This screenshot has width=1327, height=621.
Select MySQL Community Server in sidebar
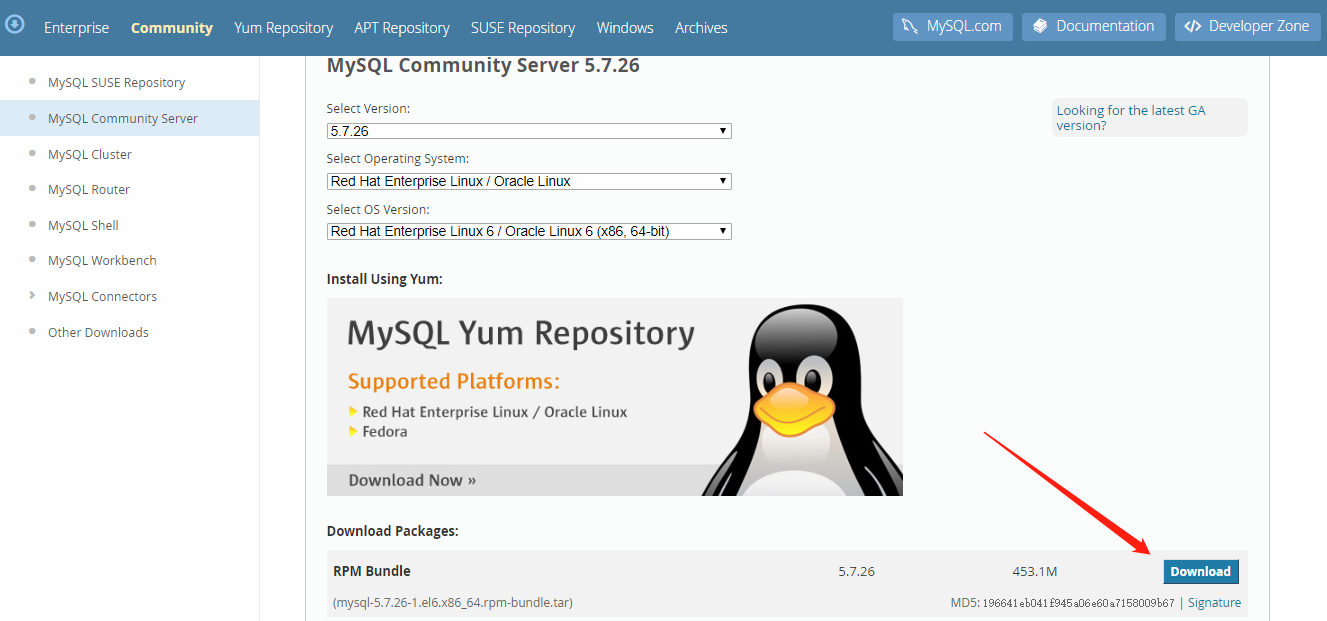[x=123, y=118]
